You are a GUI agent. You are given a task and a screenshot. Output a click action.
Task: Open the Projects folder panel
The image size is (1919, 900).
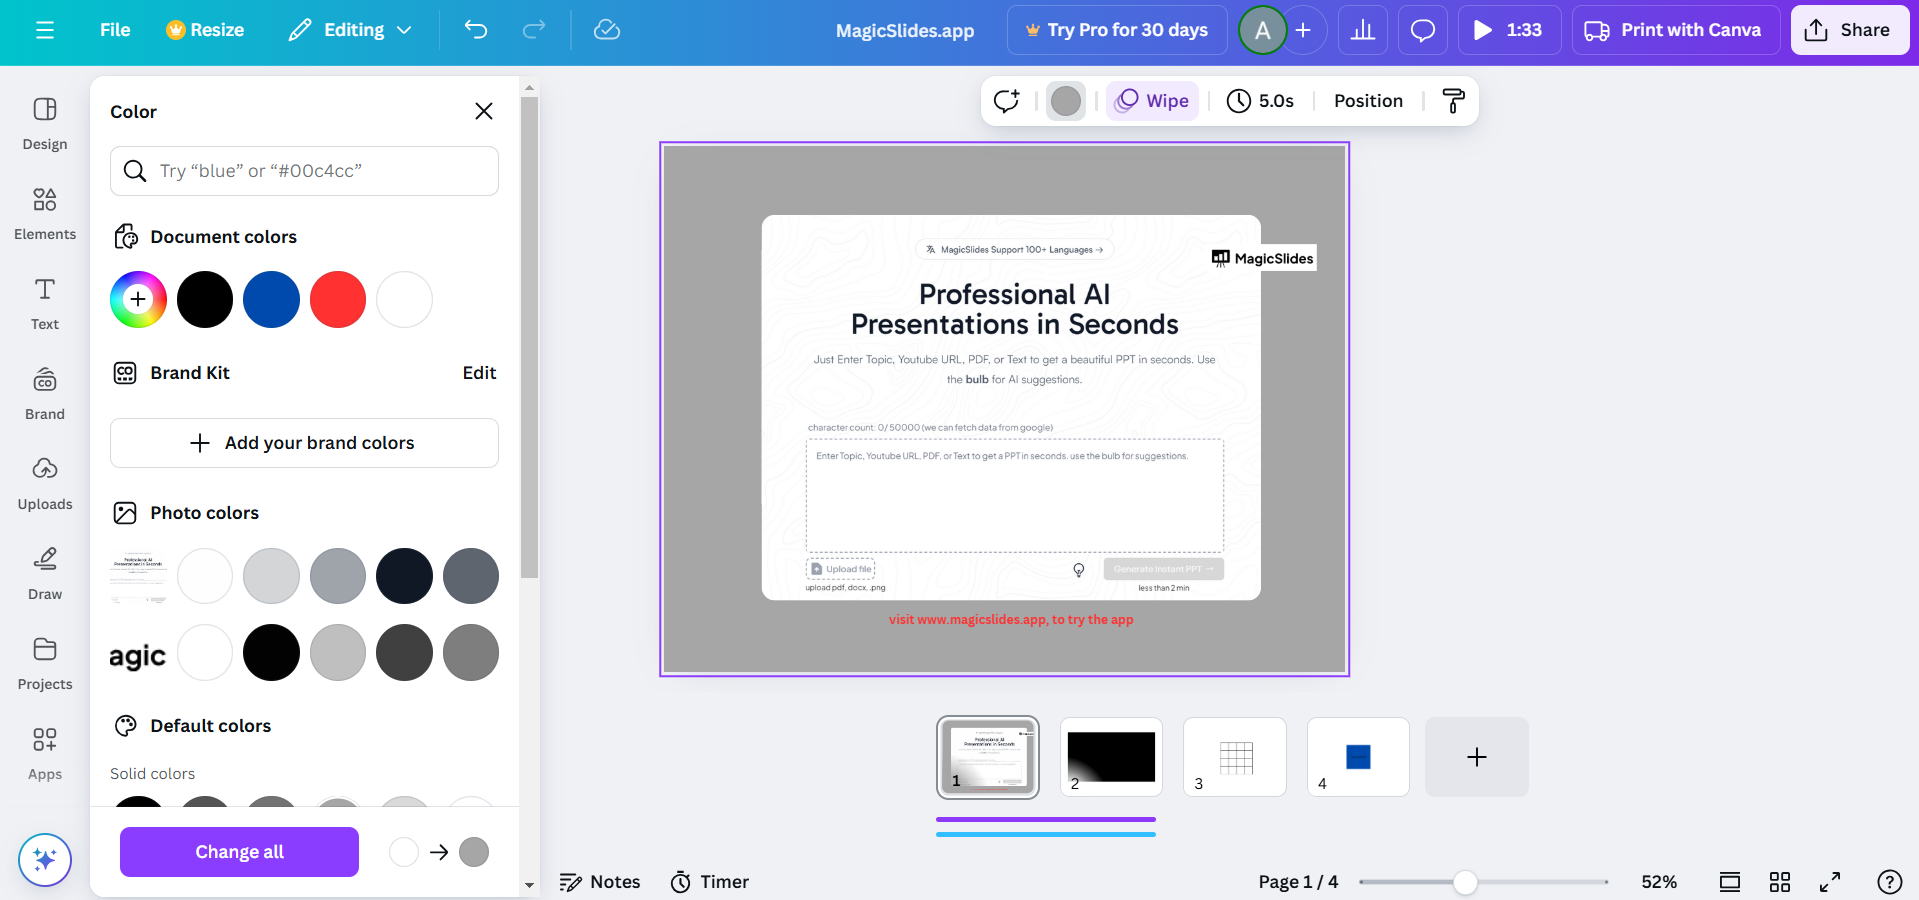[45, 664]
